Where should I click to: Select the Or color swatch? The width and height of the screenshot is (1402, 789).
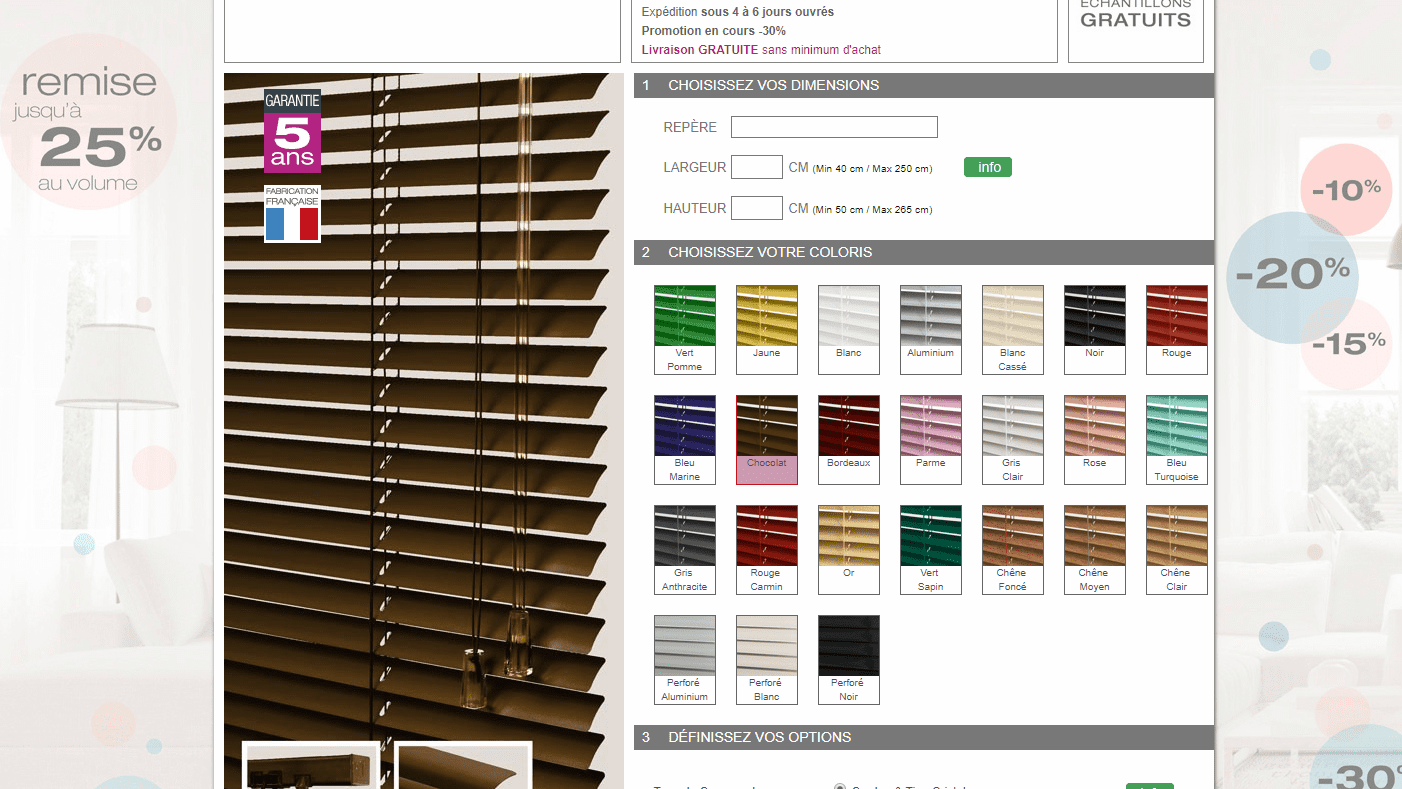tap(849, 550)
